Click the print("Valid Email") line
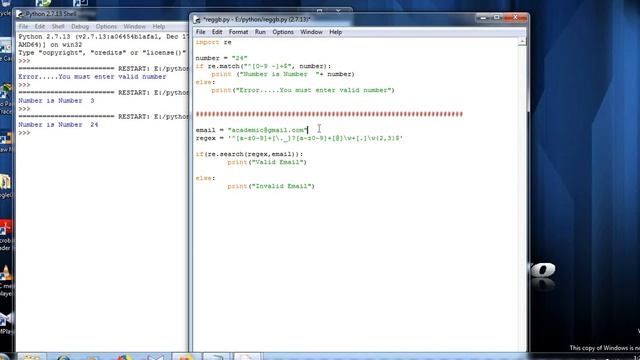The height and width of the screenshot is (360, 640). (x=267, y=162)
